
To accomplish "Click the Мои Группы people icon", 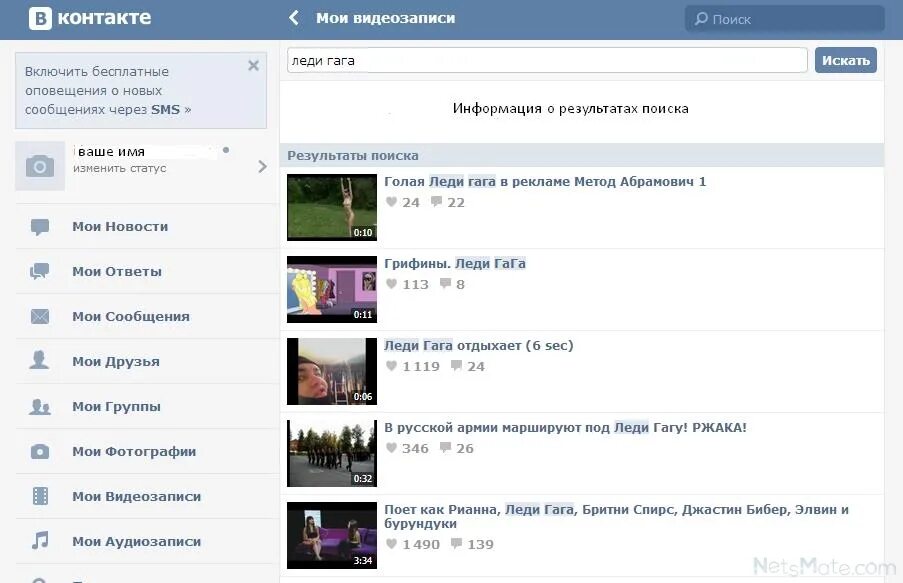I will 40,406.
